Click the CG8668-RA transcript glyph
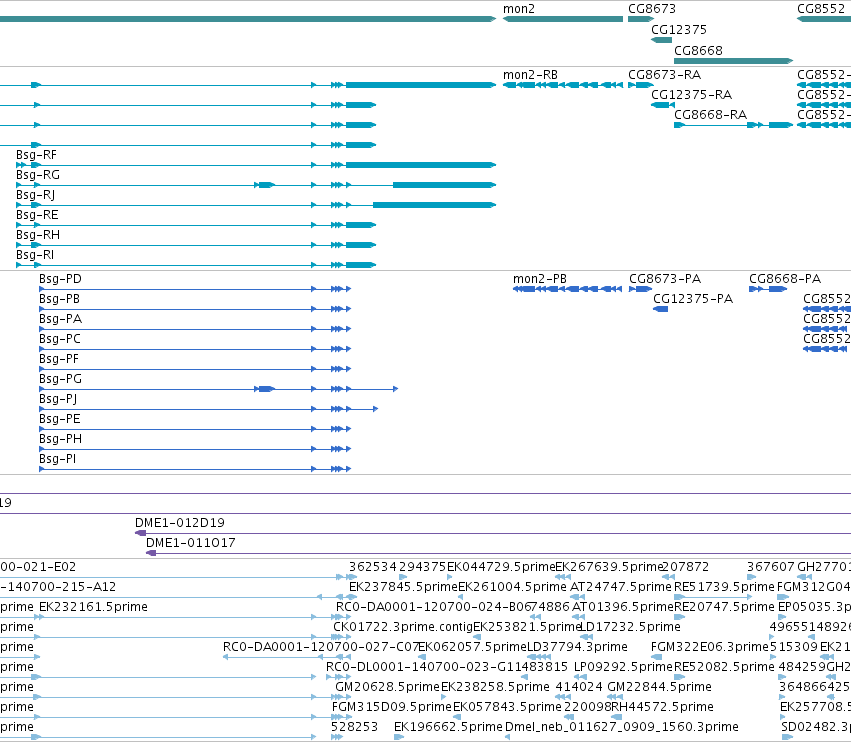851x742 pixels. 733,125
